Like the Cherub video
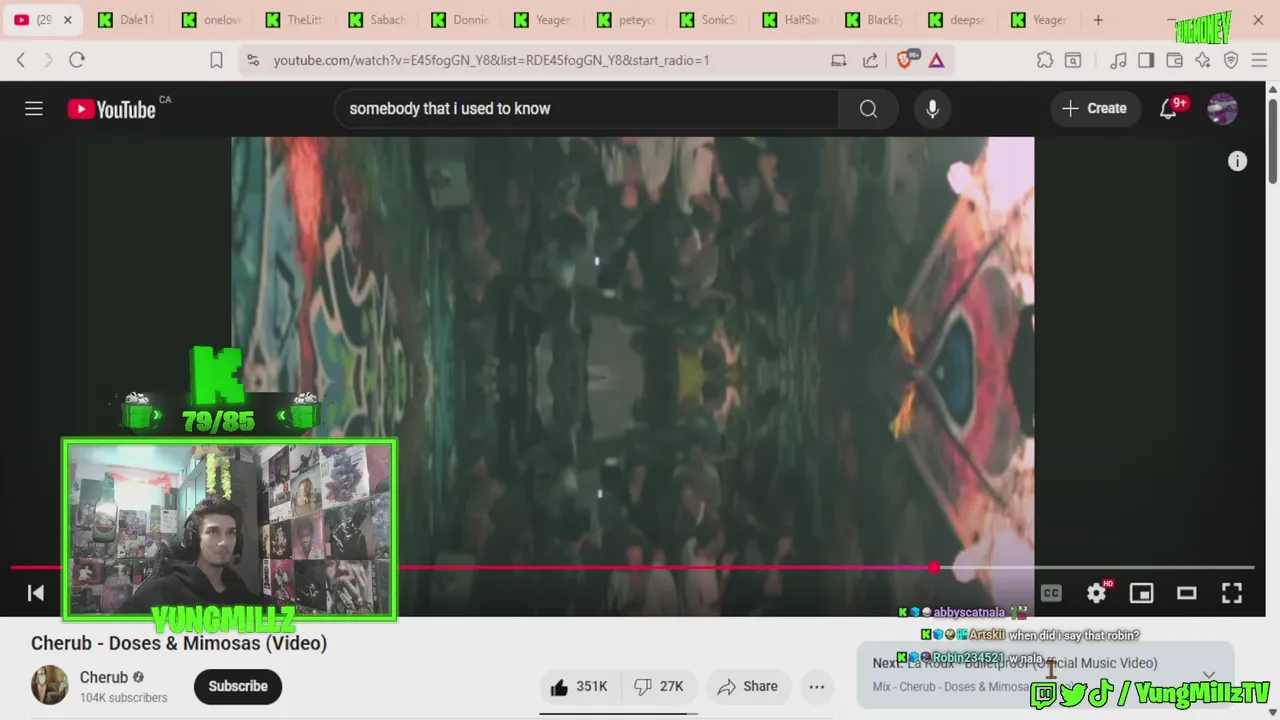This screenshot has height=720, width=1280. [578, 686]
